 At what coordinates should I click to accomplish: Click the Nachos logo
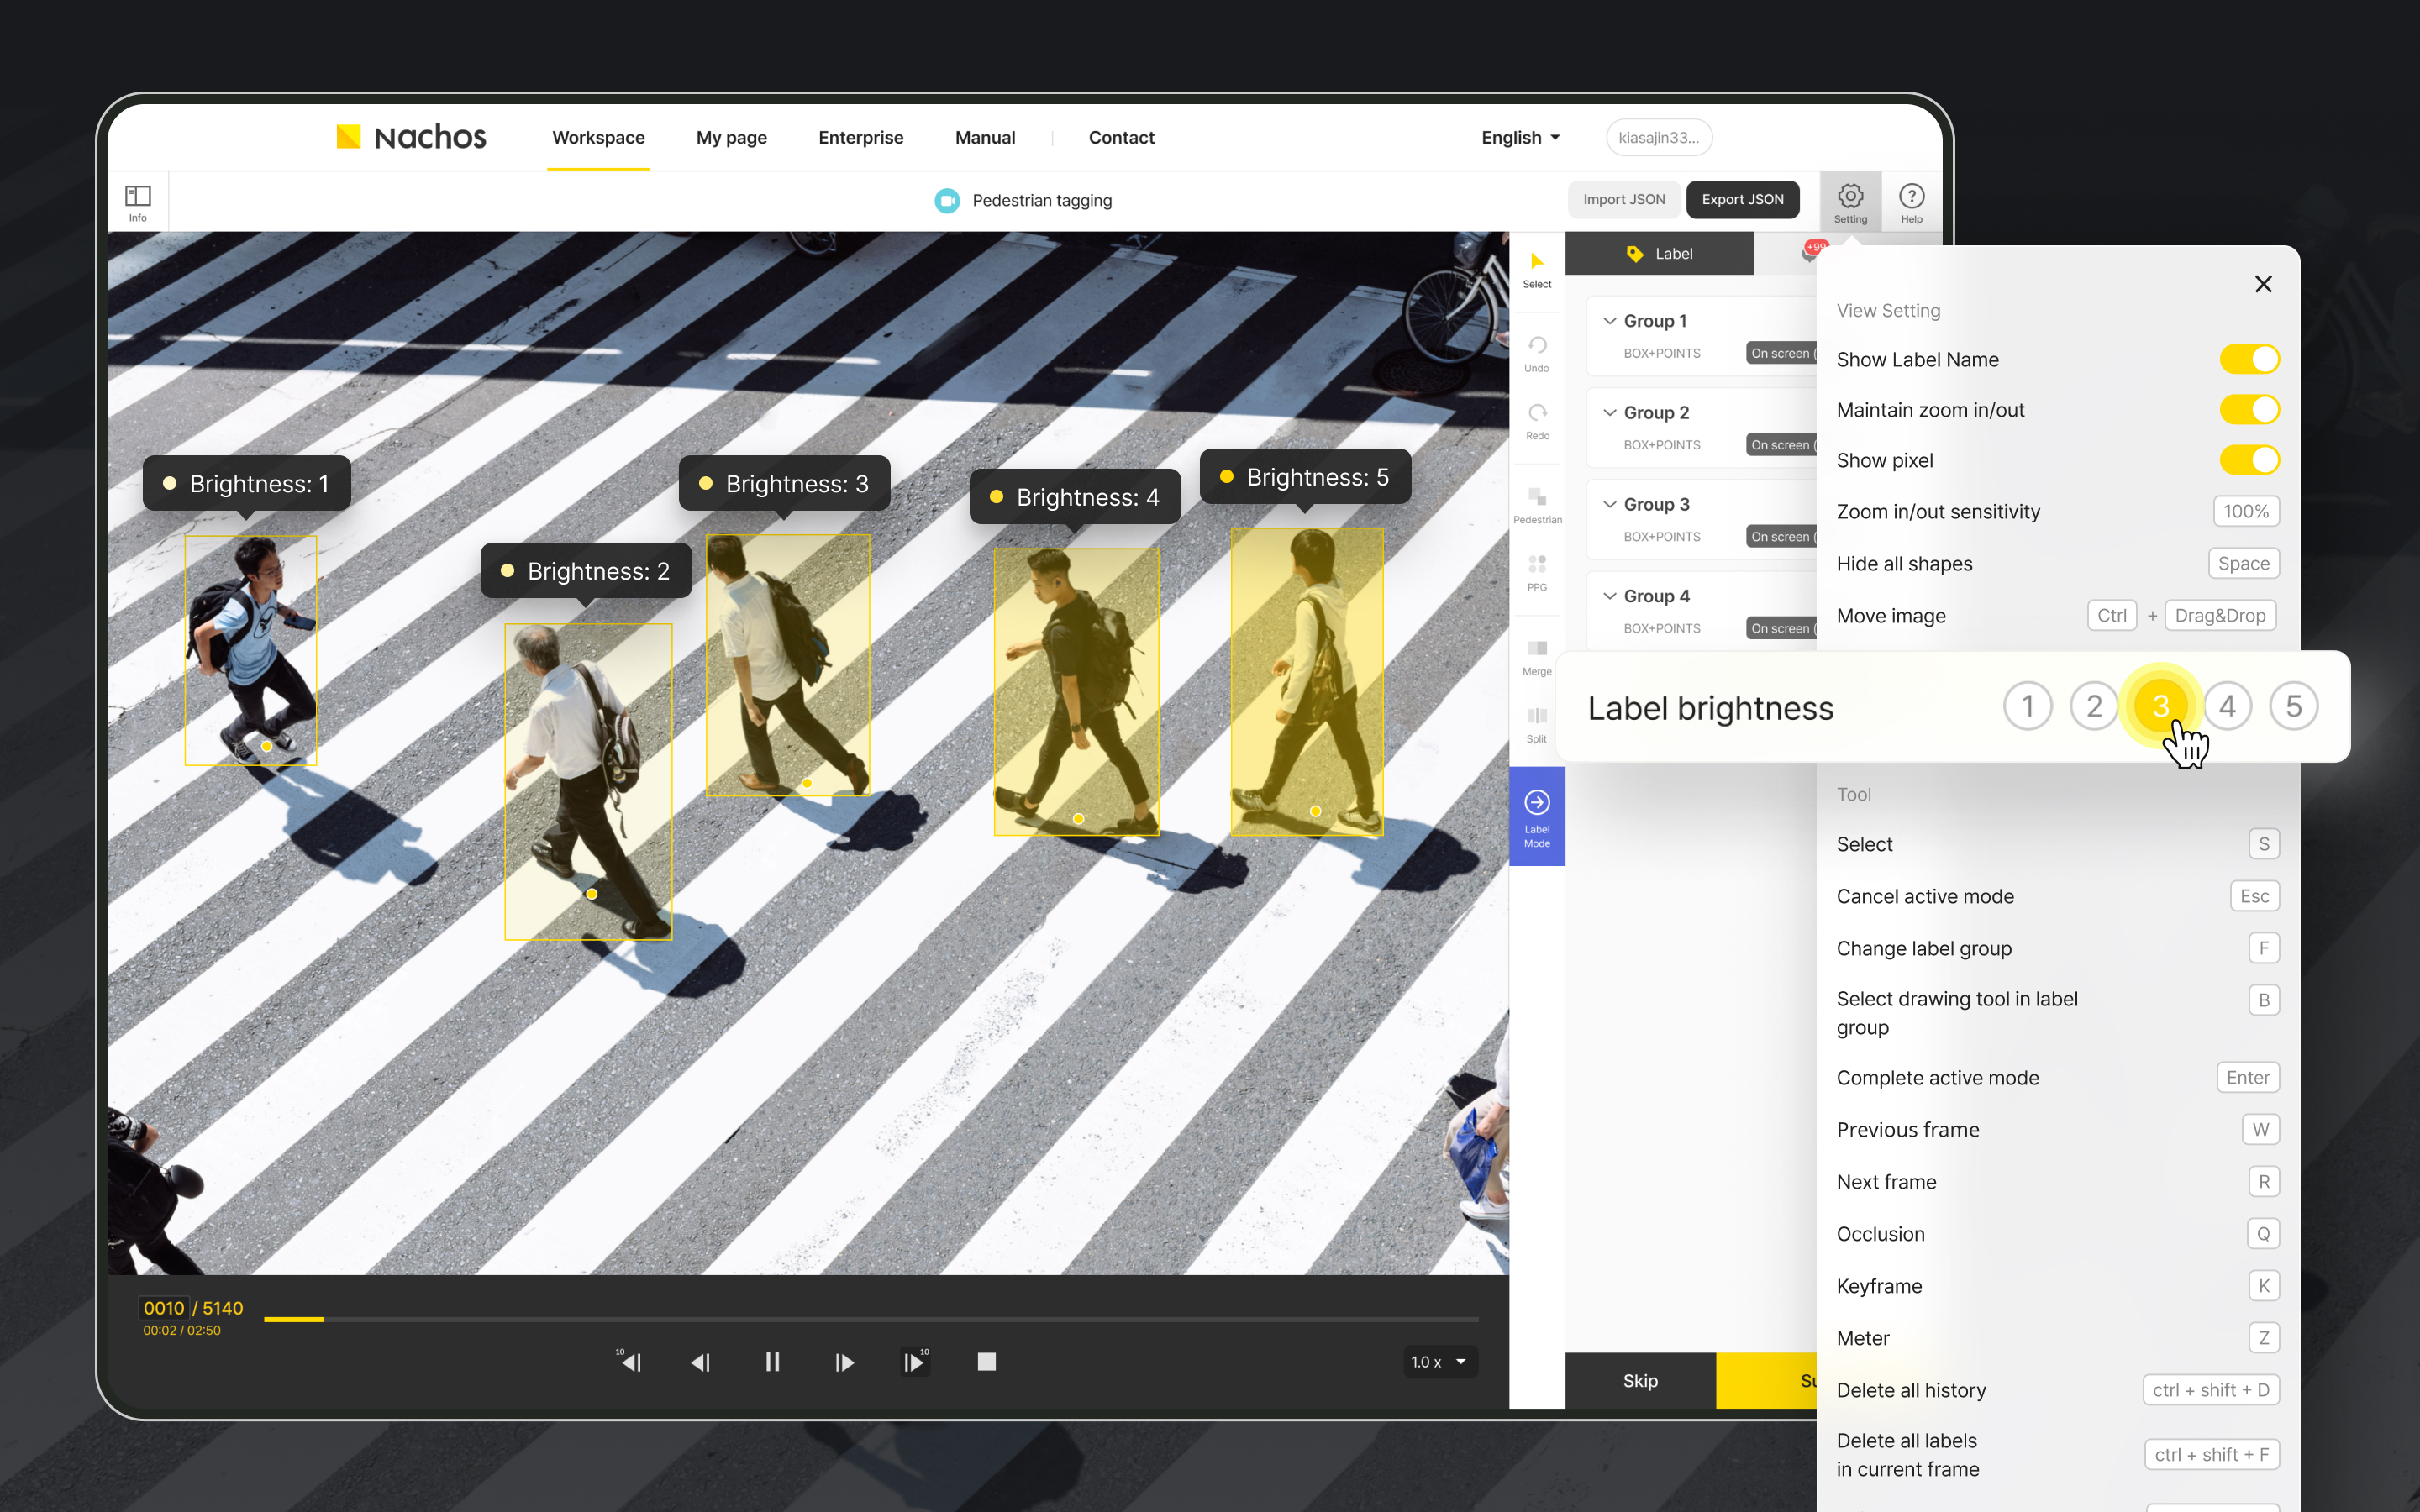pyautogui.click(x=411, y=137)
